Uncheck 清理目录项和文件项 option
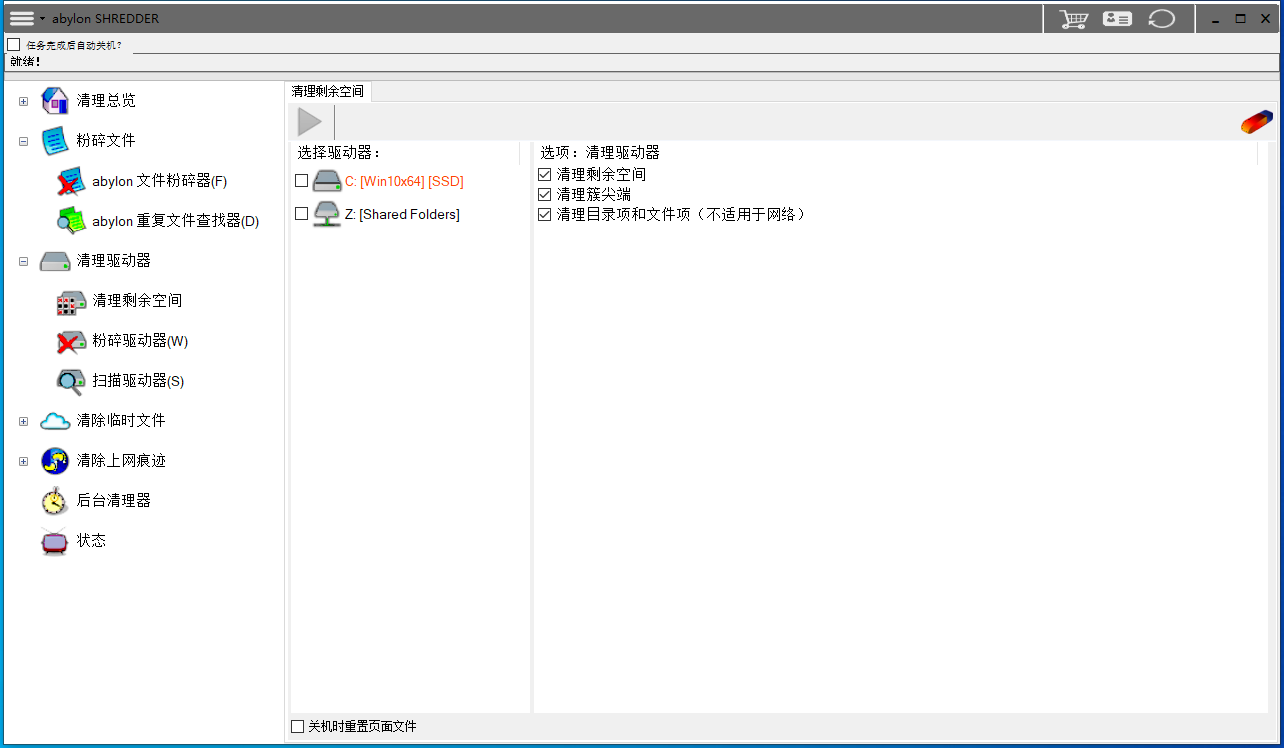 (545, 214)
